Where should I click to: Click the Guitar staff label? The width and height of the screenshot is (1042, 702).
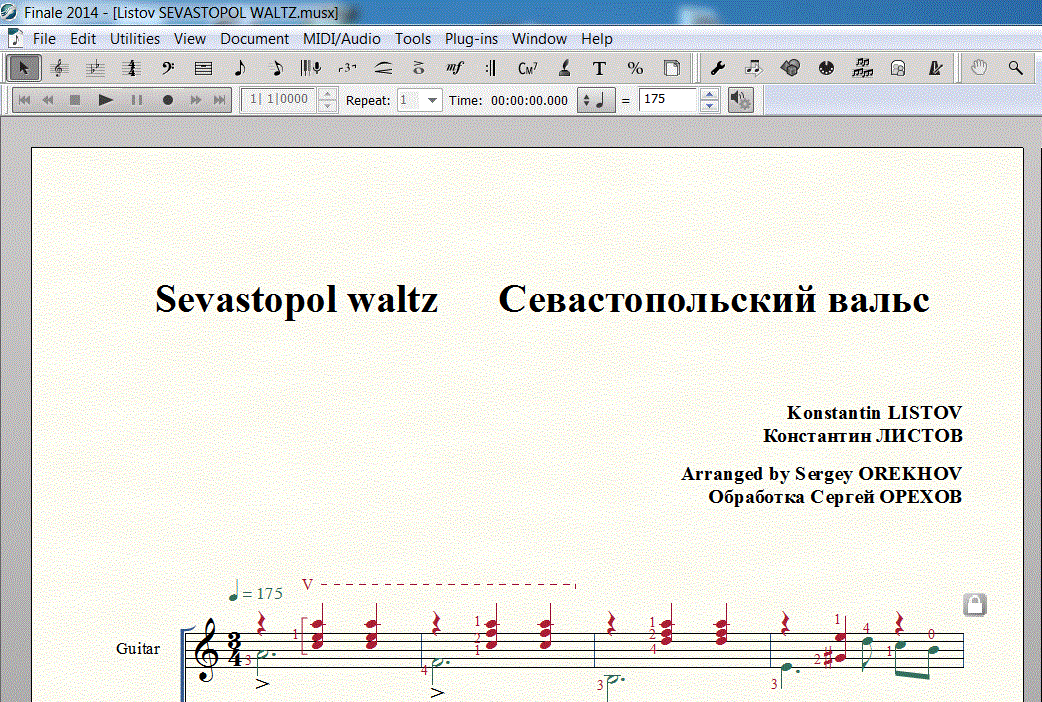pyautogui.click(x=138, y=649)
